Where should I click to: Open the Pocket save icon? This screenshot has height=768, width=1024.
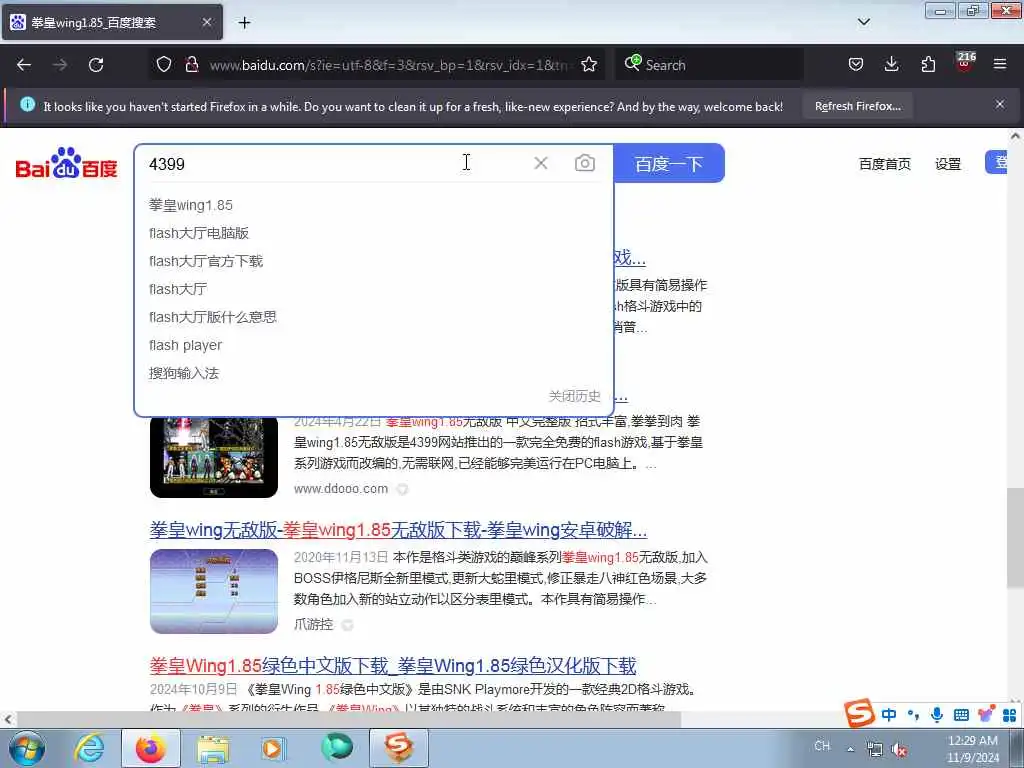click(x=856, y=65)
